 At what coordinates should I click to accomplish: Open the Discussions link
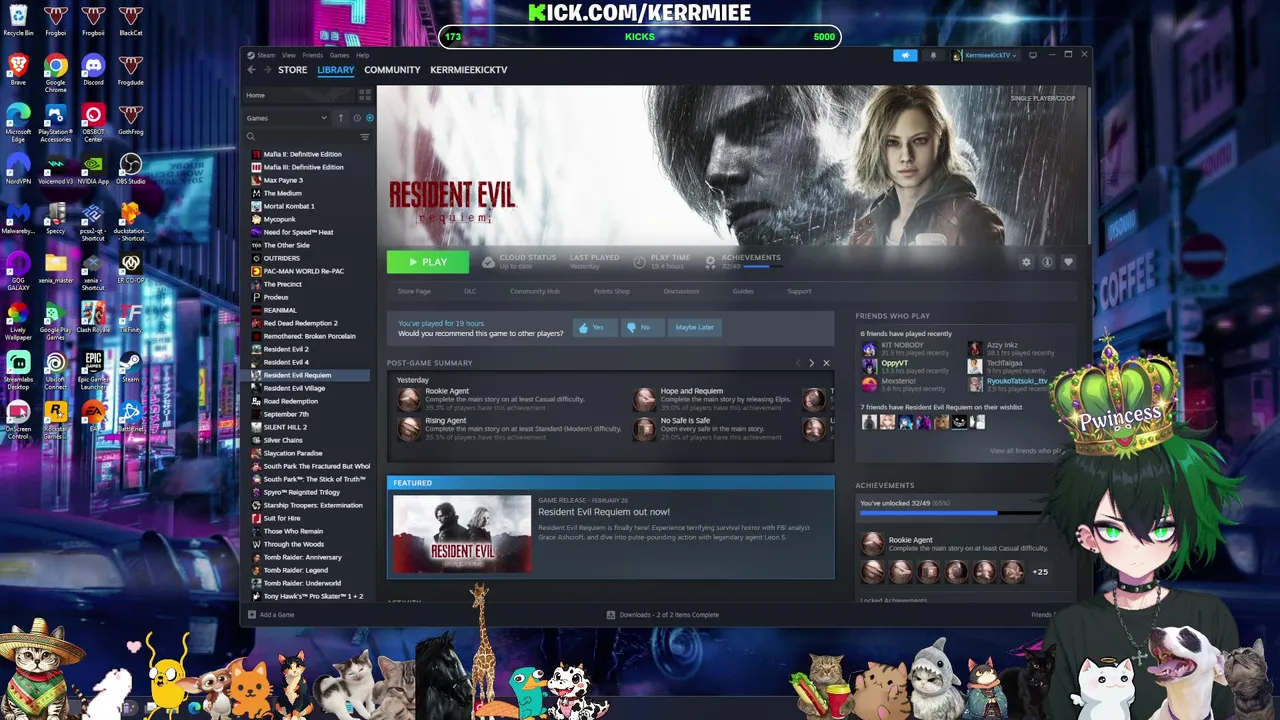pyautogui.click(x=681, y=291)
